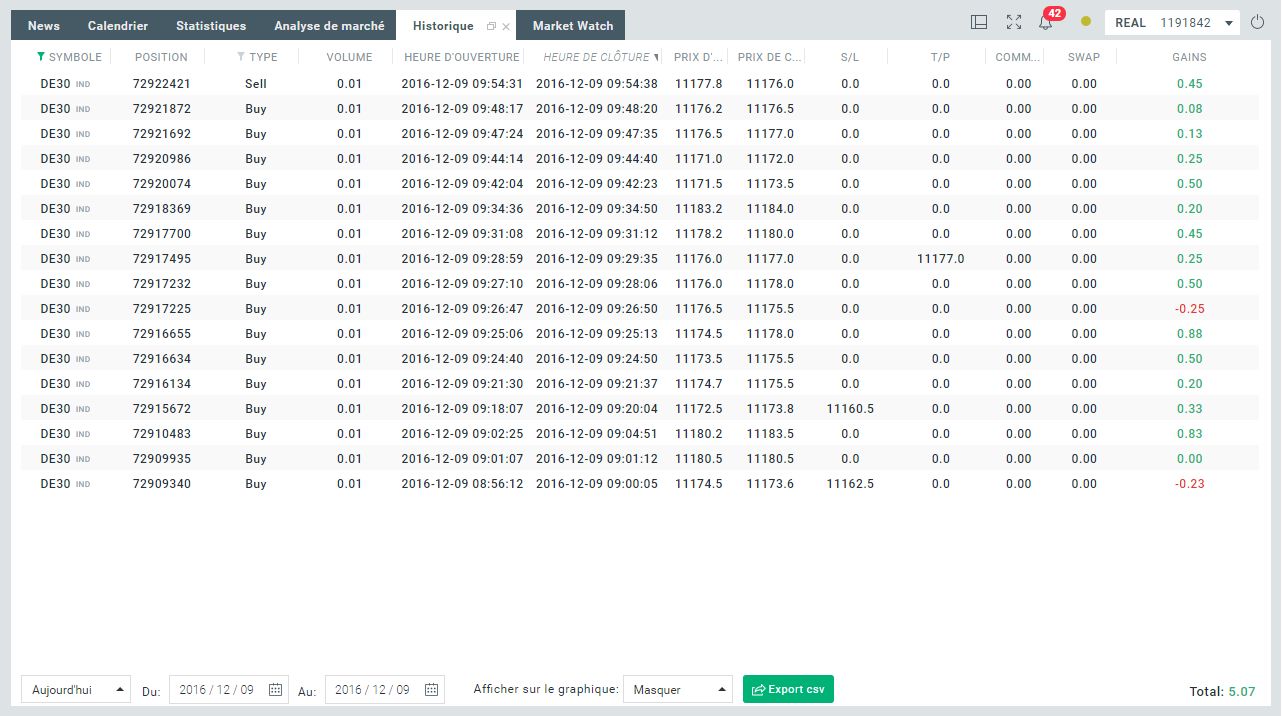Click the layout panel icon
Image resolution: width=1282 pixels, height=716 pixels.
(979, 22)
